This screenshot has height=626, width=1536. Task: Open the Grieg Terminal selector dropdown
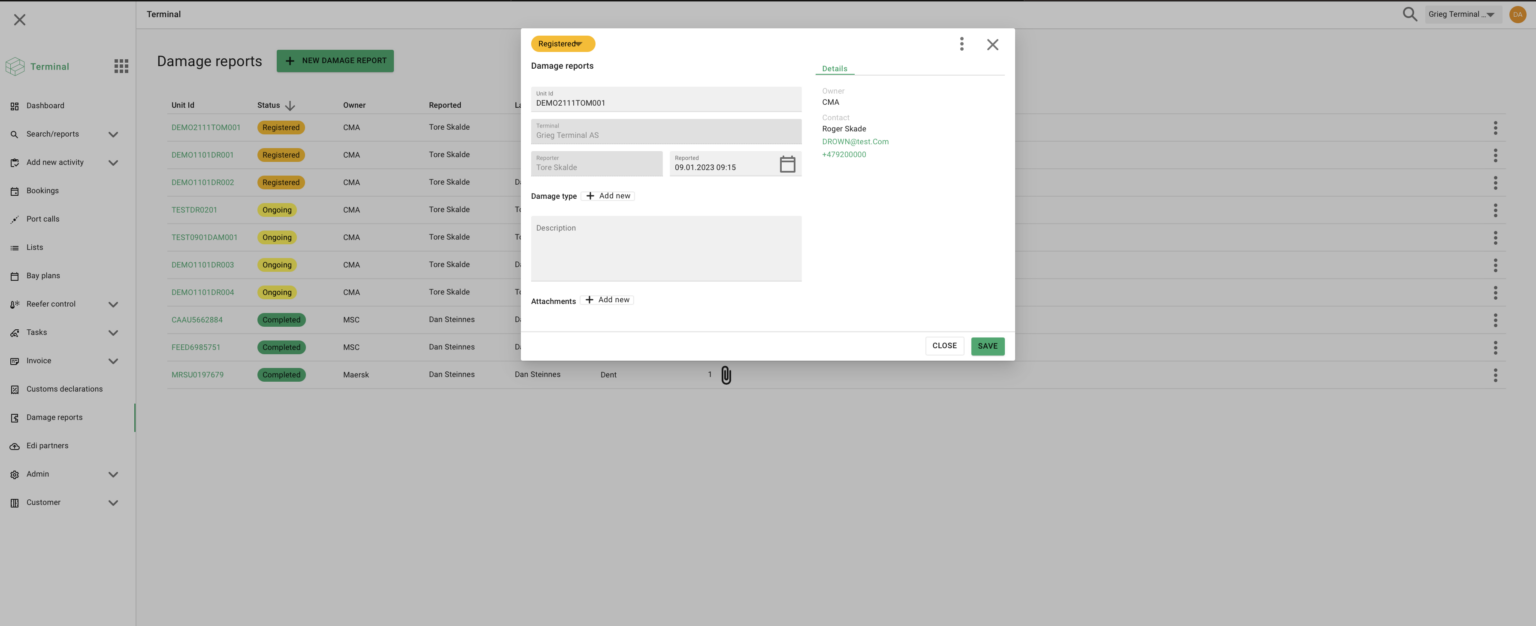point(1463,14)
